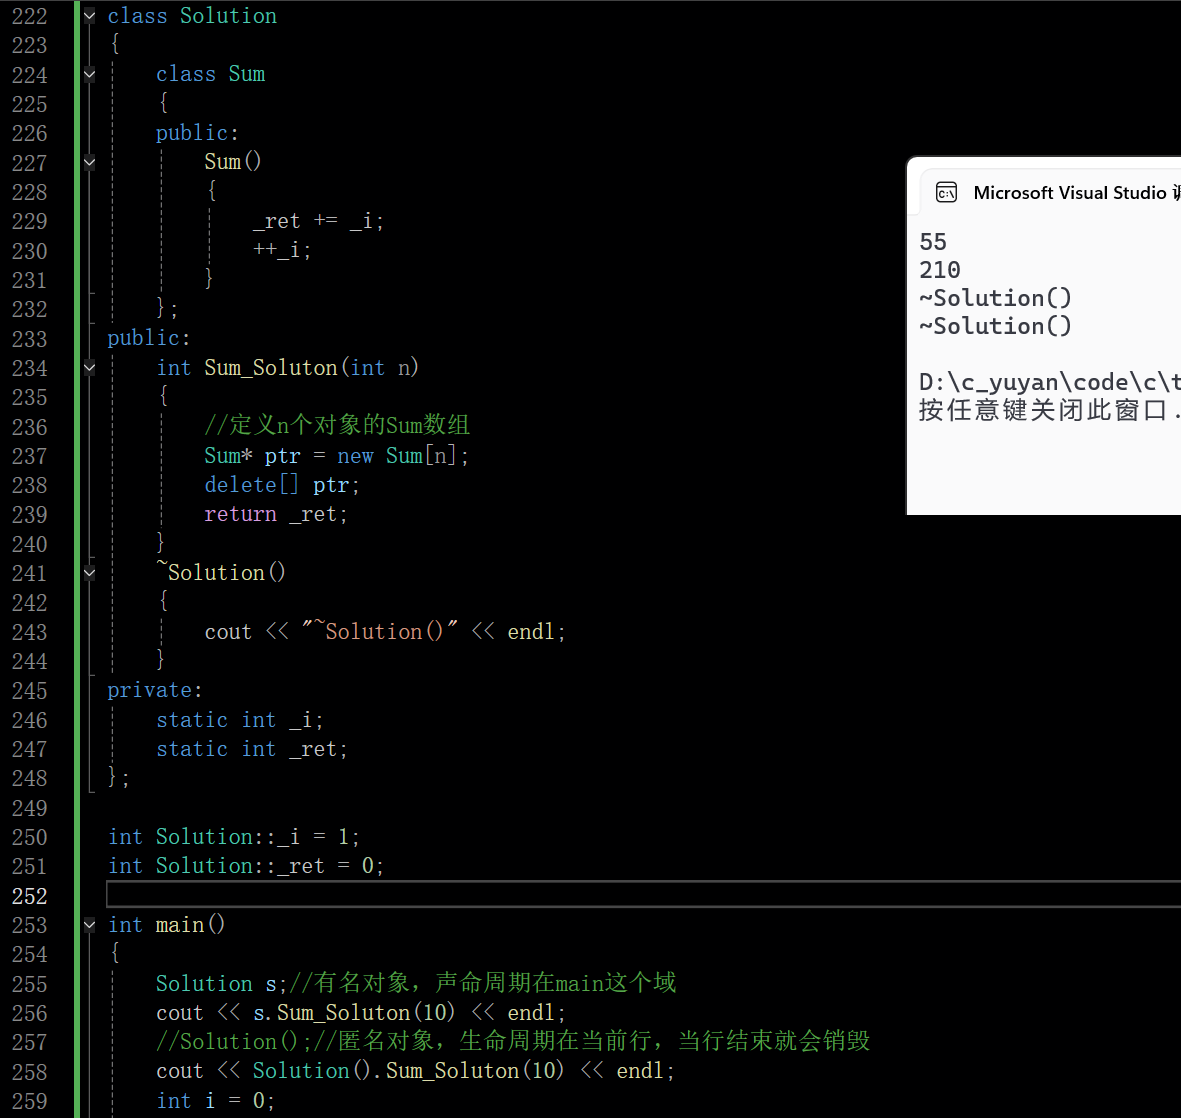Image resolution: width=1181 pixels, height=1118 pixels.
Task: Click "static int _i;" declaration
Action: click(x=240, y=719)
